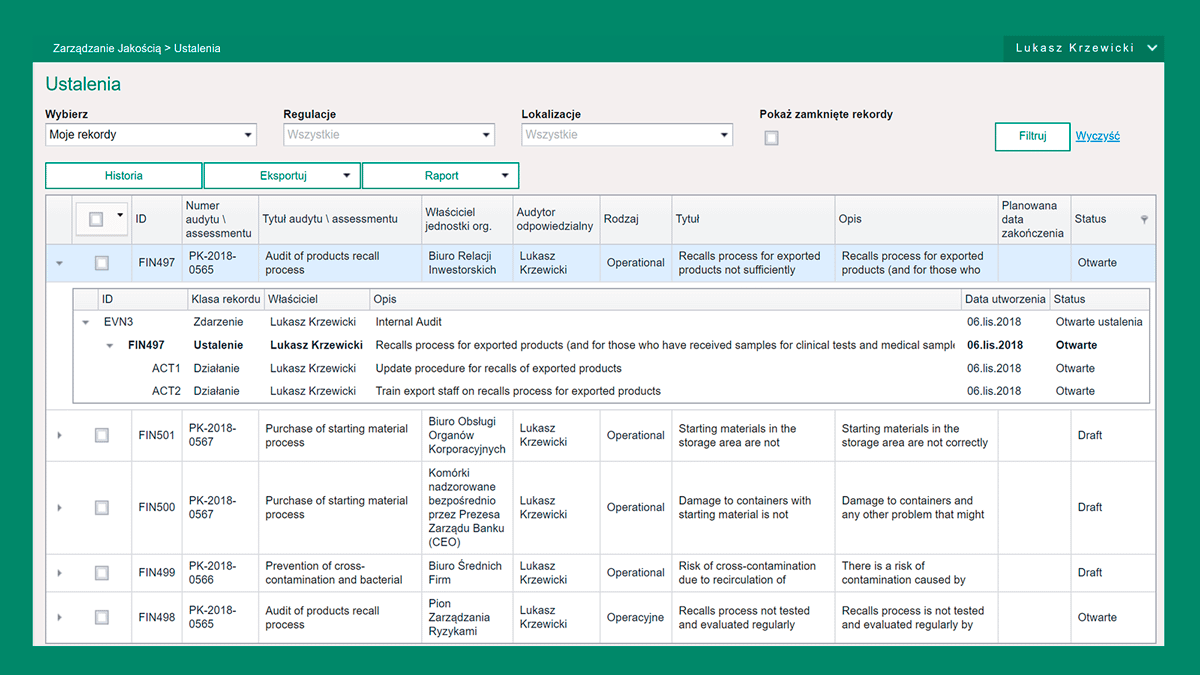Image resolution: width=1200 pixels, height=675 pixels.
Task: Expand the FIN499 row arrow
Action: point(59,573)
